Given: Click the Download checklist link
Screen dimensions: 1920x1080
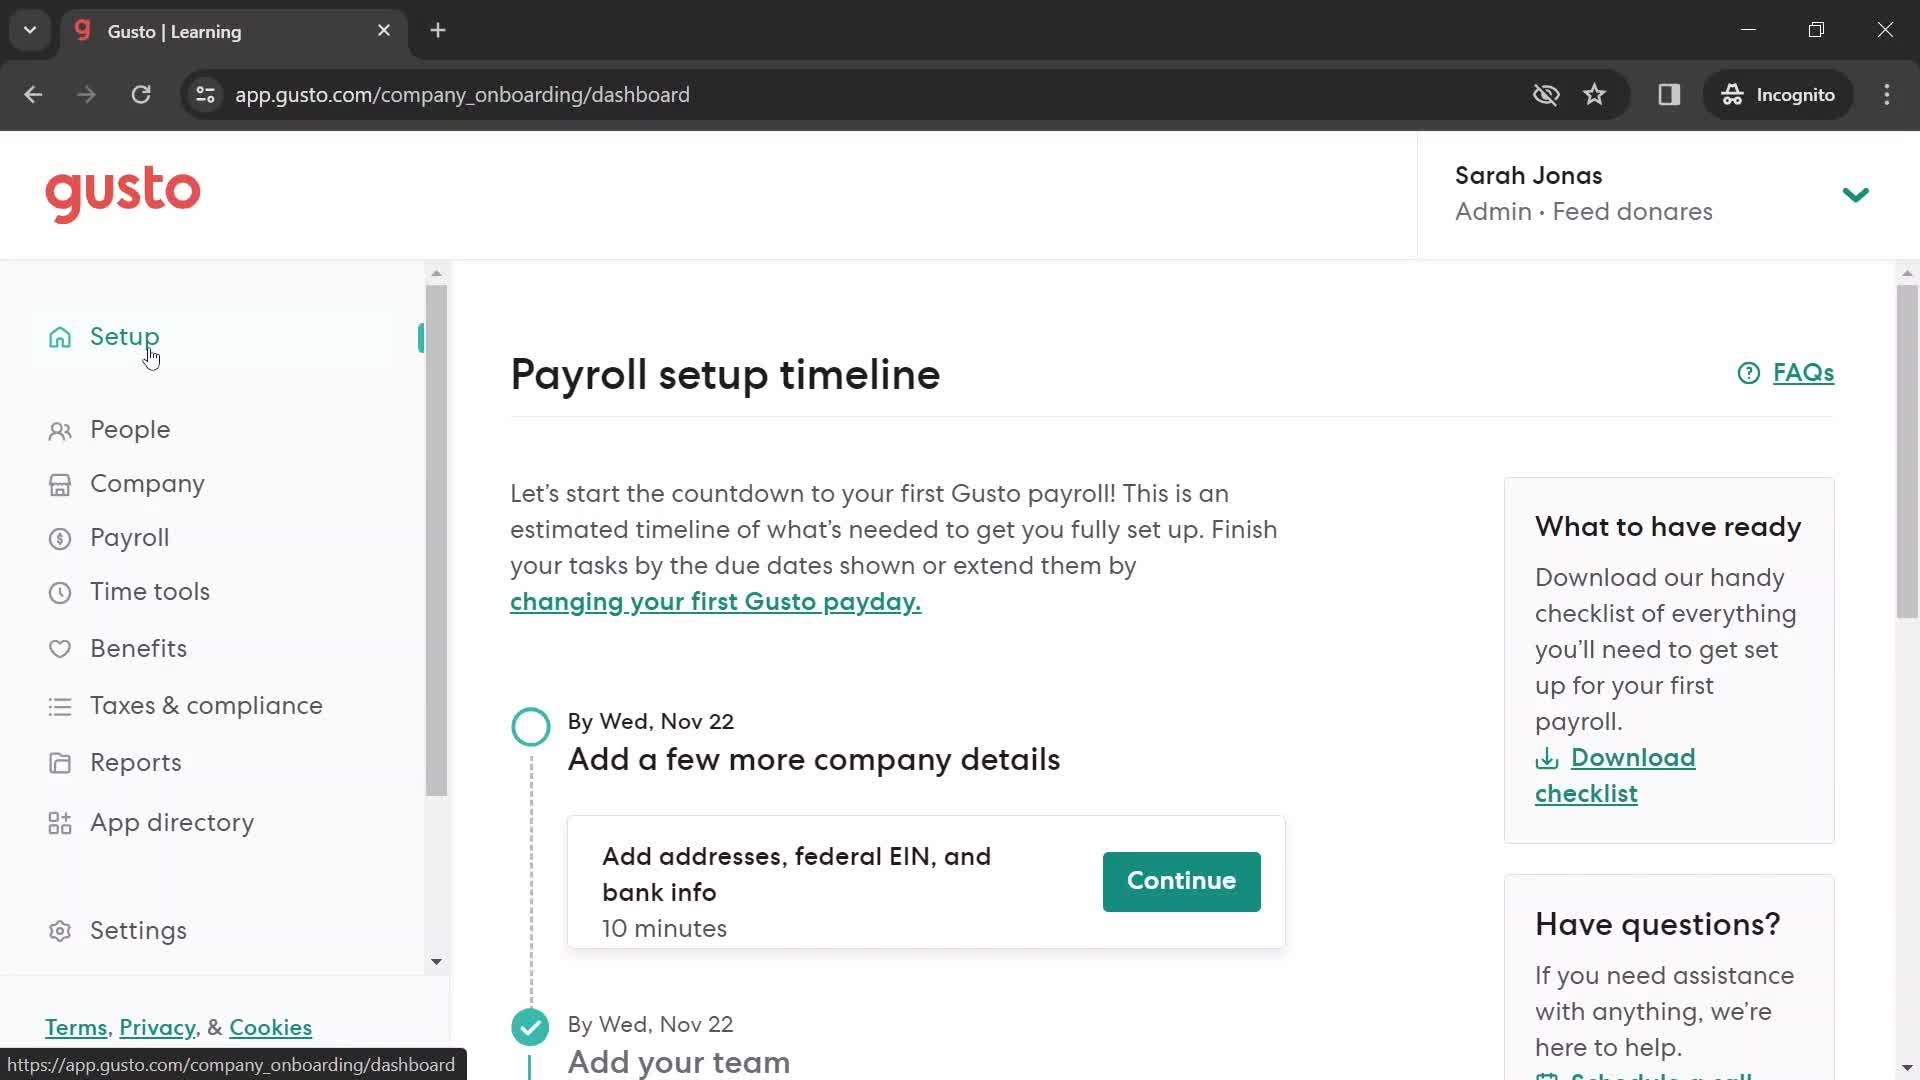Looking at the screenshot, I should click(x=1615, y=775).
